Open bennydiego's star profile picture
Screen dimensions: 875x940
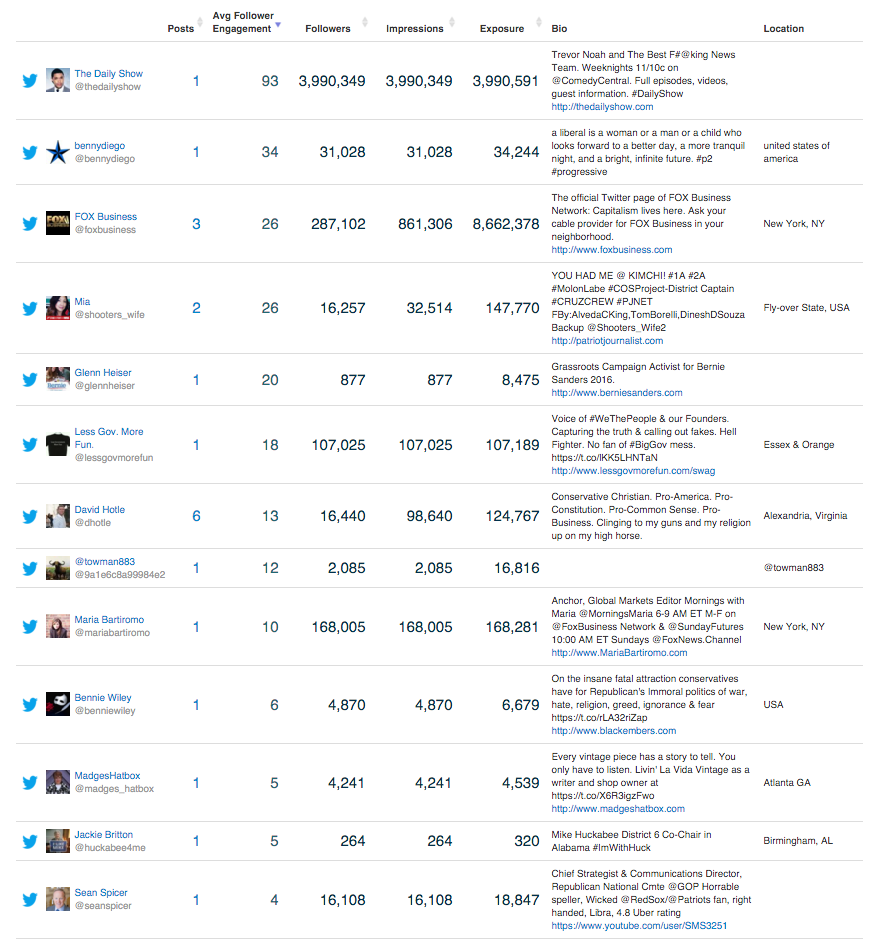tap(58, 152)
